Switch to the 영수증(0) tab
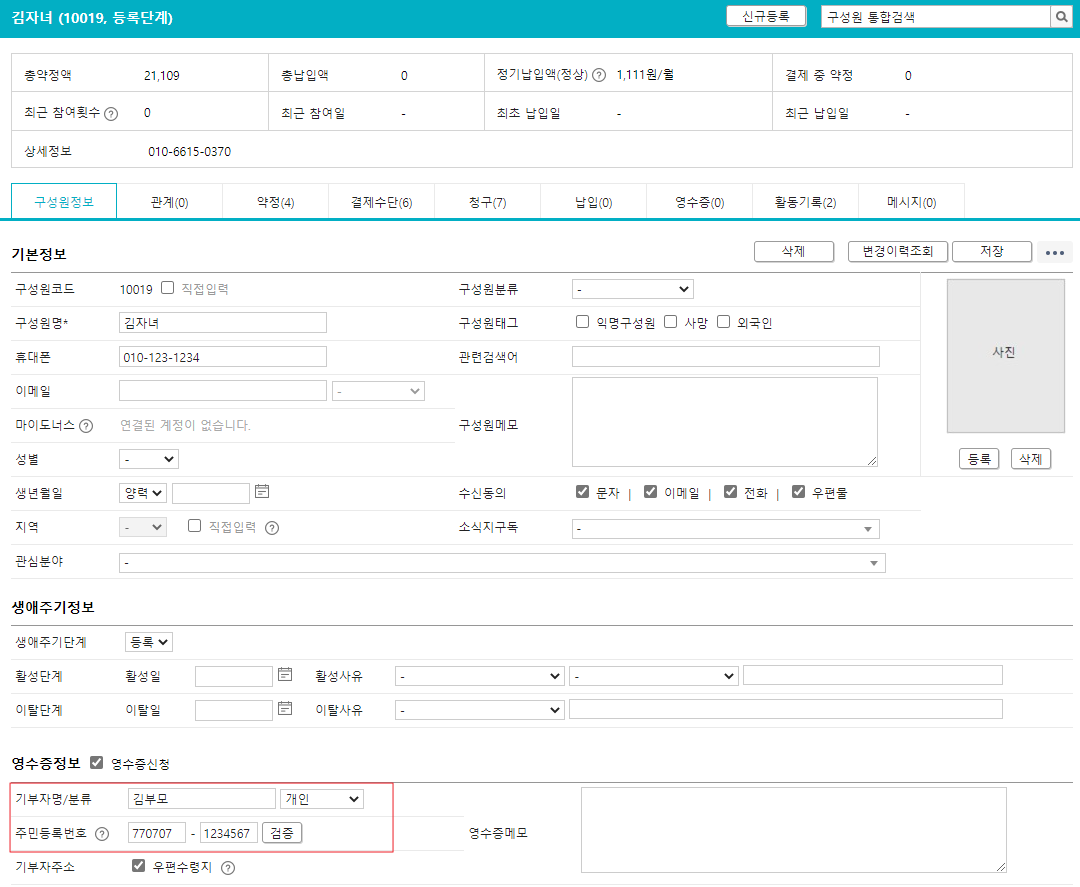 pos(700,202)
